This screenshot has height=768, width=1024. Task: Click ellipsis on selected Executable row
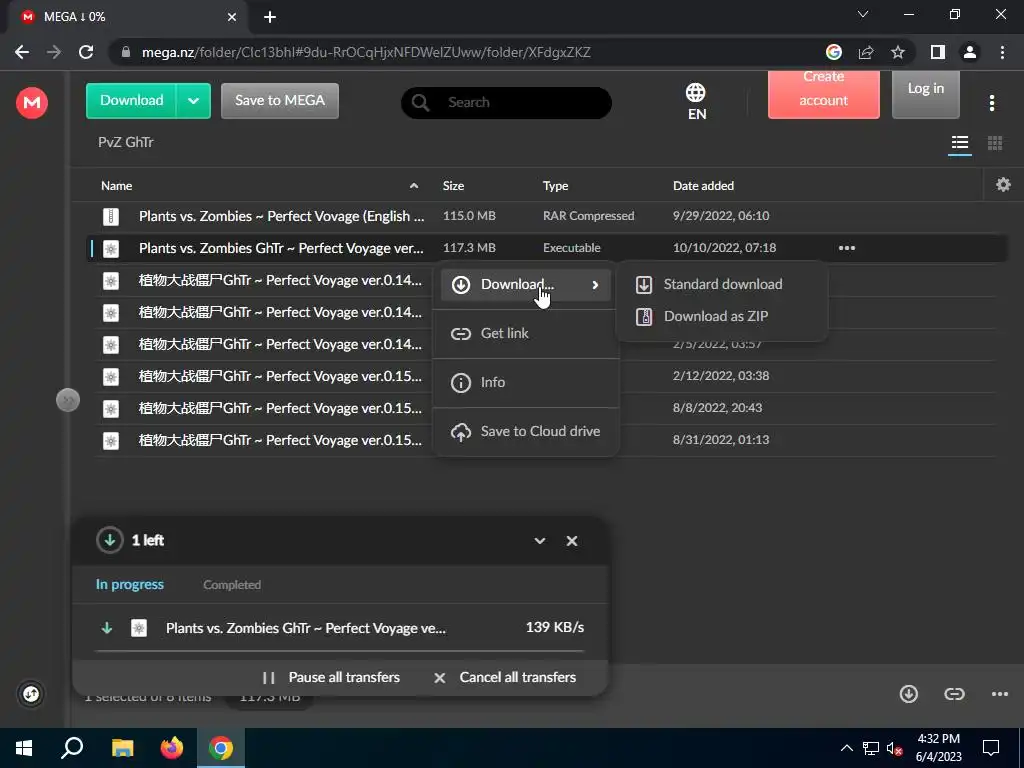tap(847, 248)
